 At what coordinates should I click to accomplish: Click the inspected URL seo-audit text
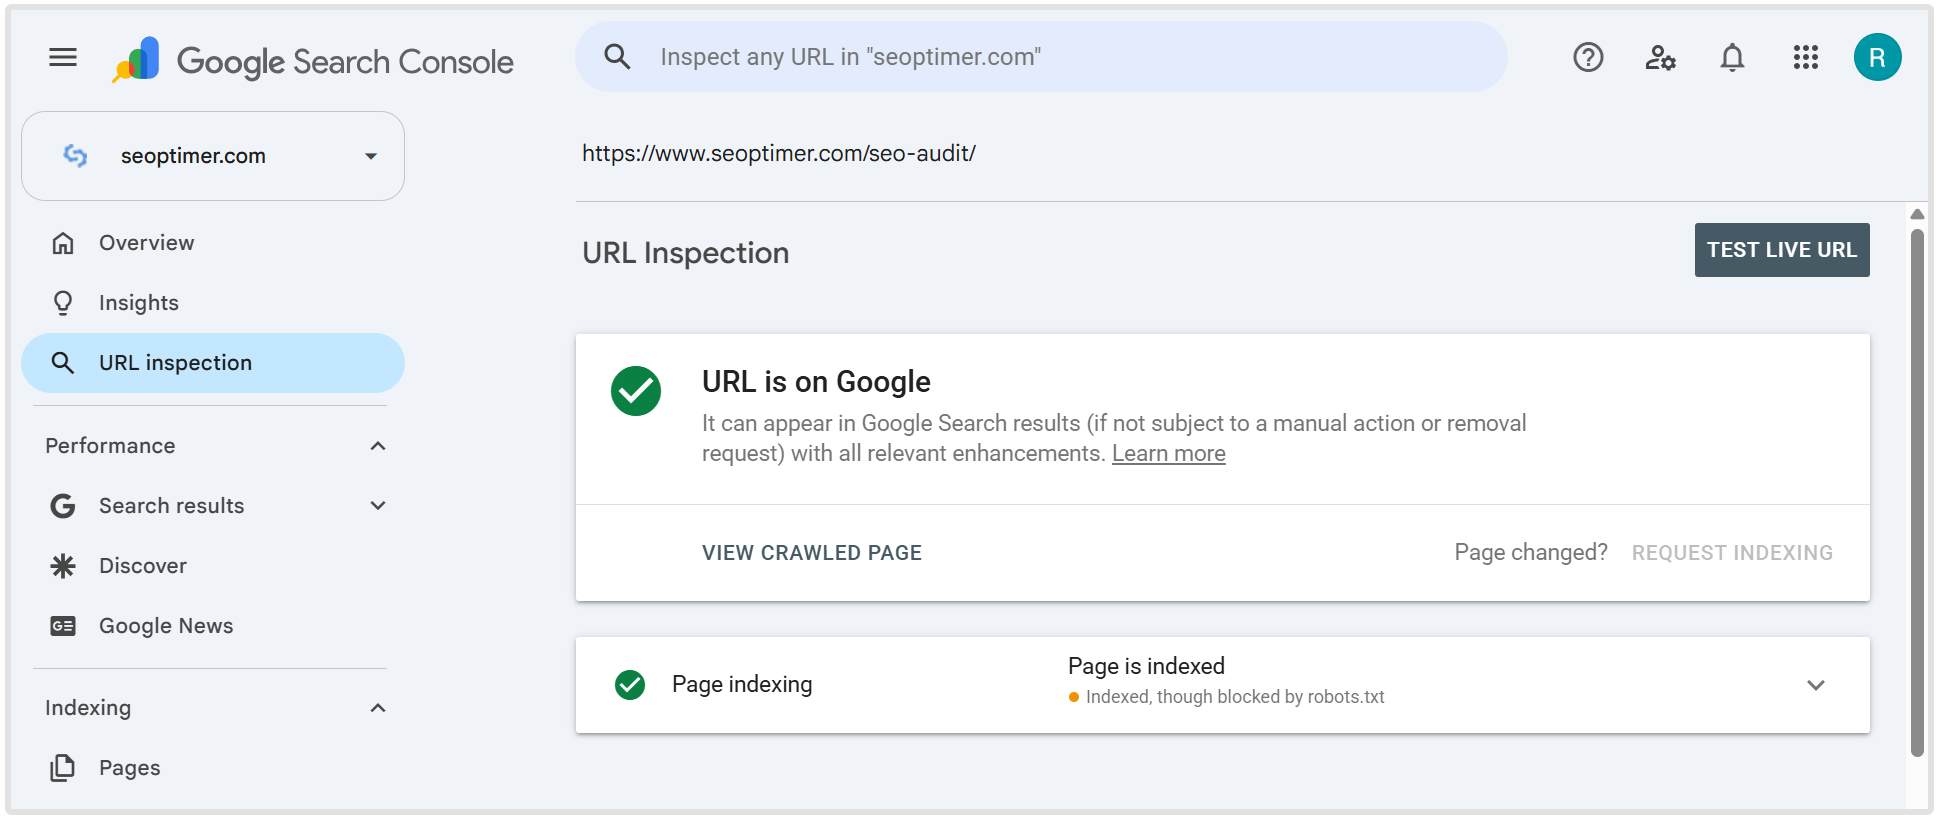tap(779, 153)
